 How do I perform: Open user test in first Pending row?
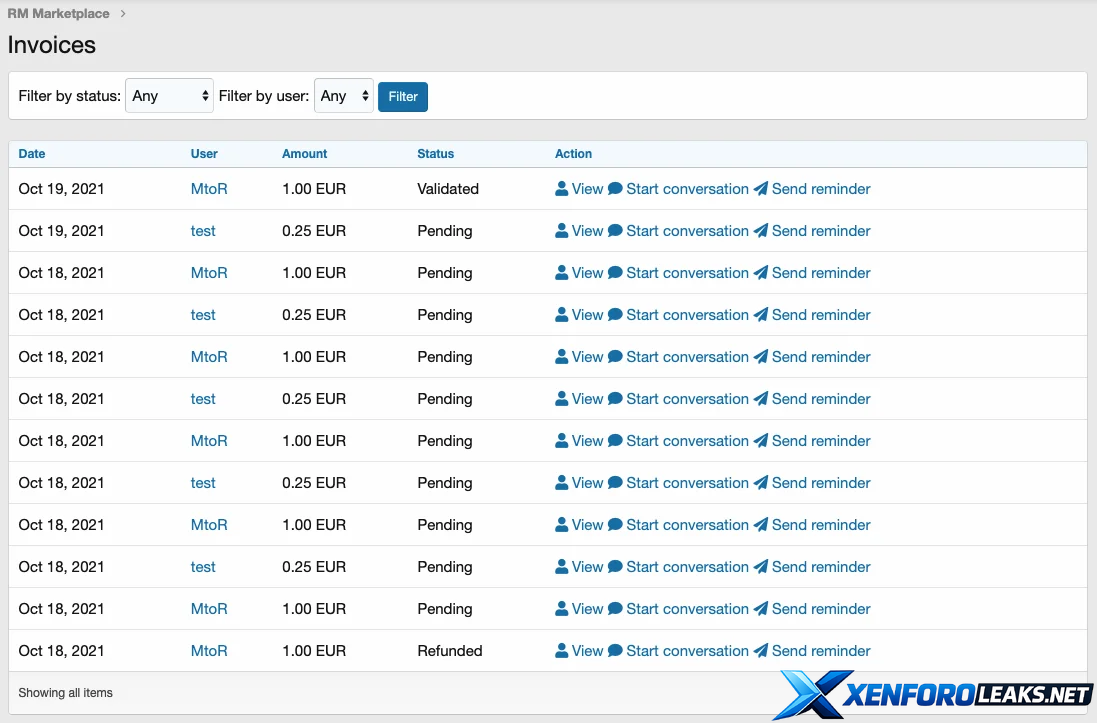(x=203, y=231)
